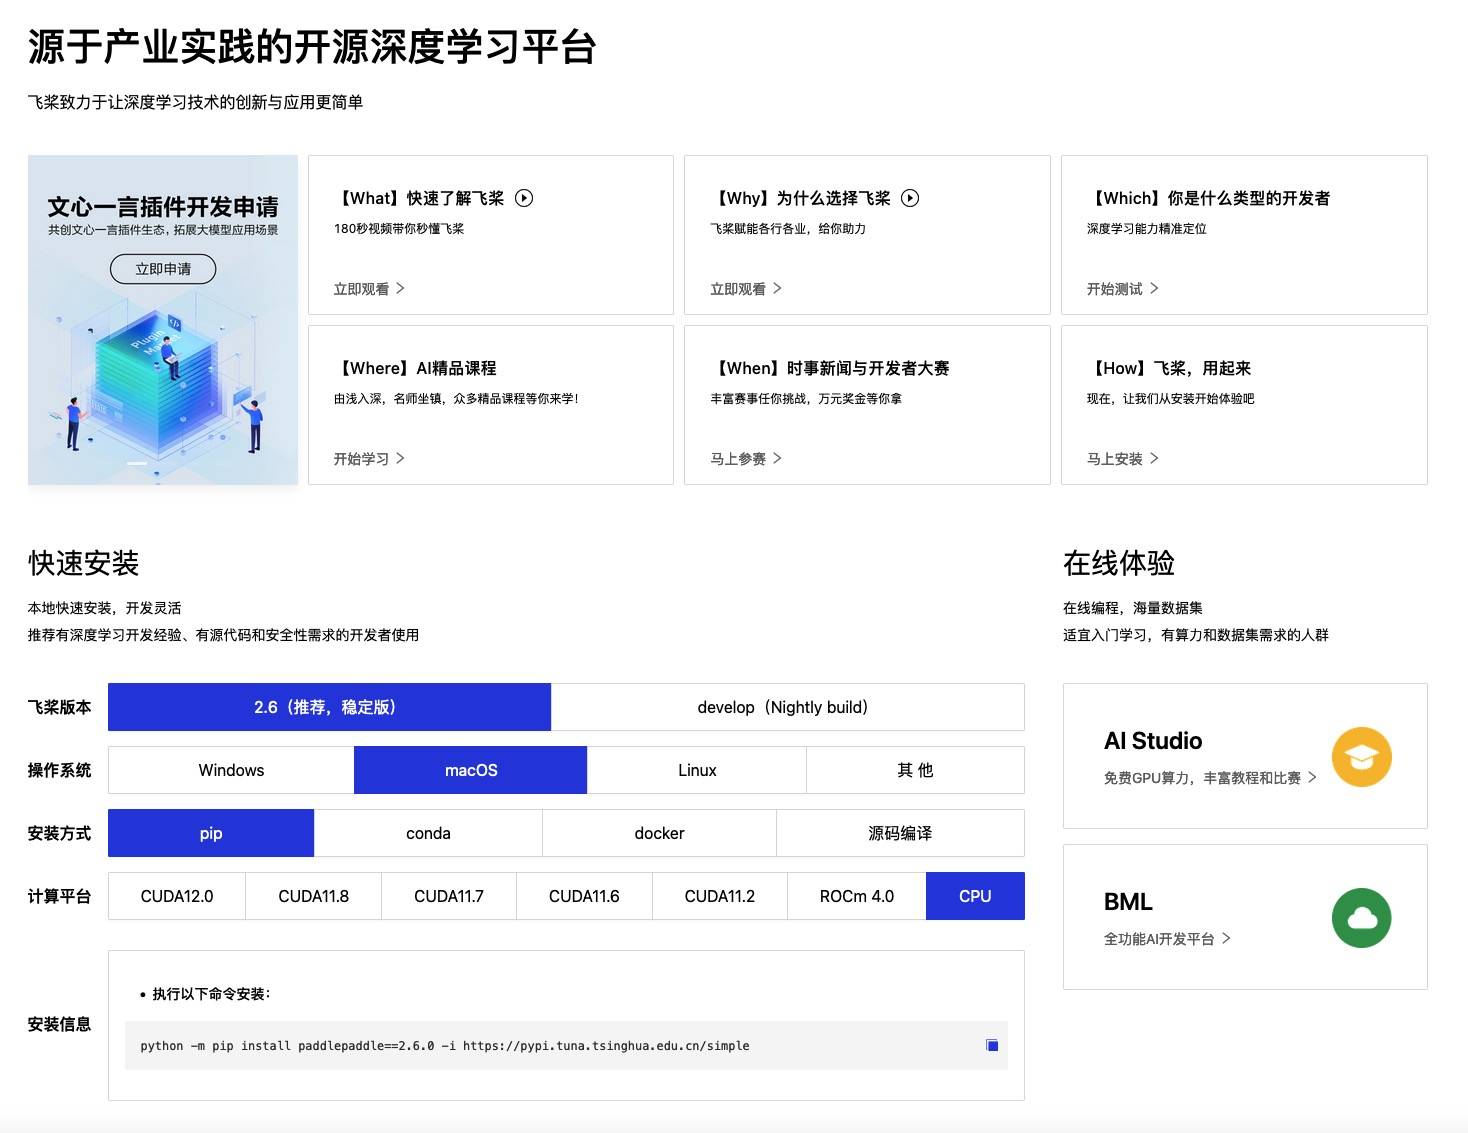Pick CUDA12.0 compute platform
Image resolution: width=1468 pixels, height=1133 pixels.
(177, 896)
